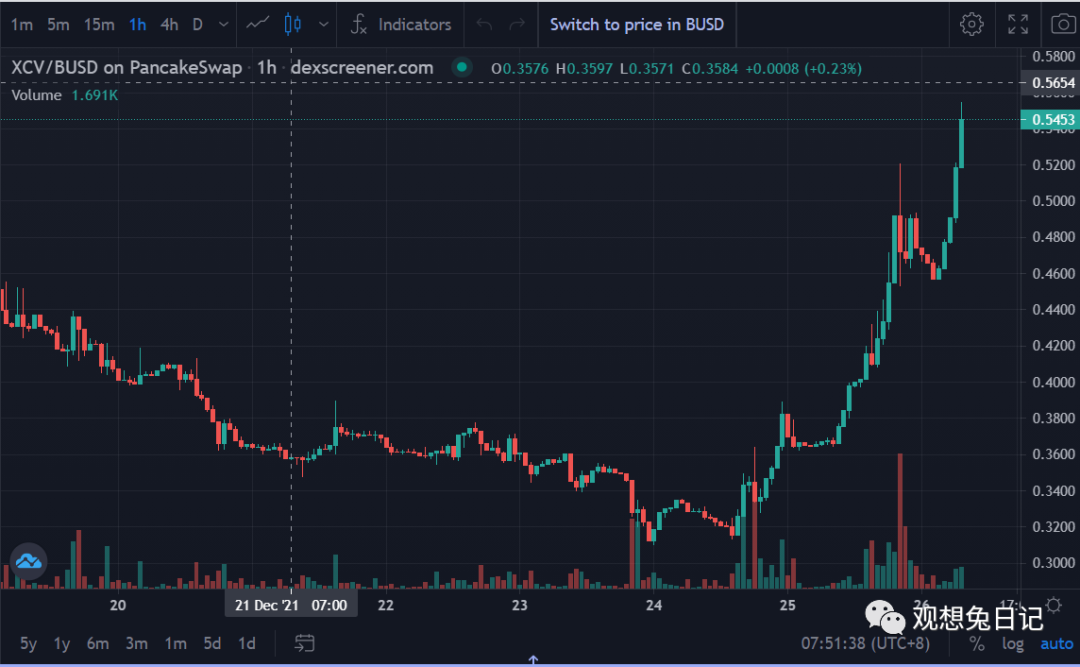The image size is (1080, 667).
Task: Choose the line chart style icon
Action: coord(258,24)
